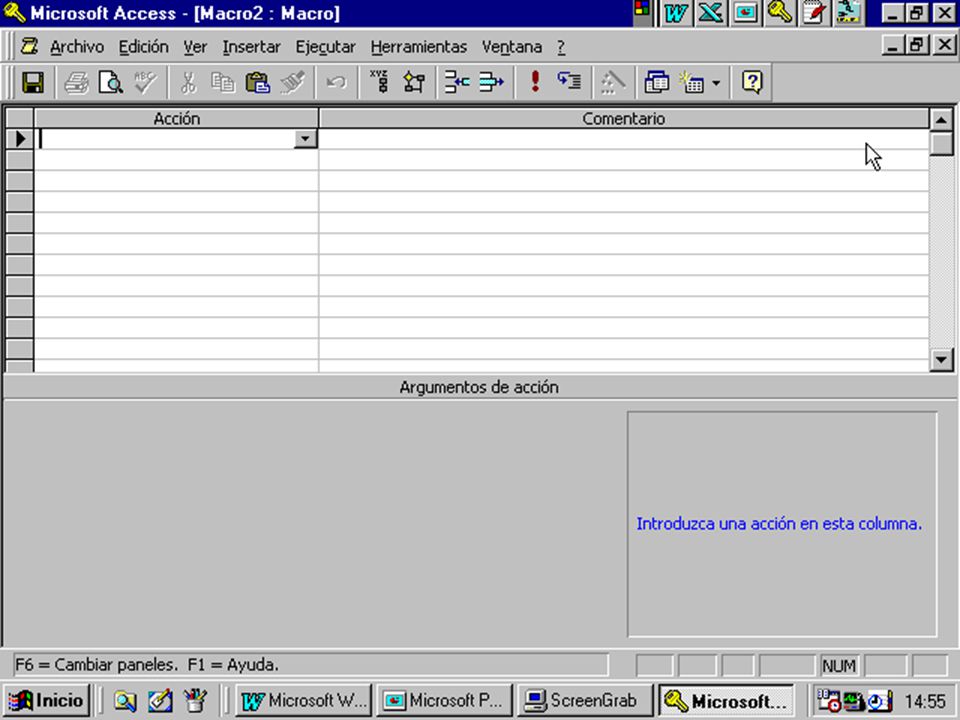The image size is (960, 720).
Task: Open Print Preview from the toolbar
Action: (x=111, y=82)
